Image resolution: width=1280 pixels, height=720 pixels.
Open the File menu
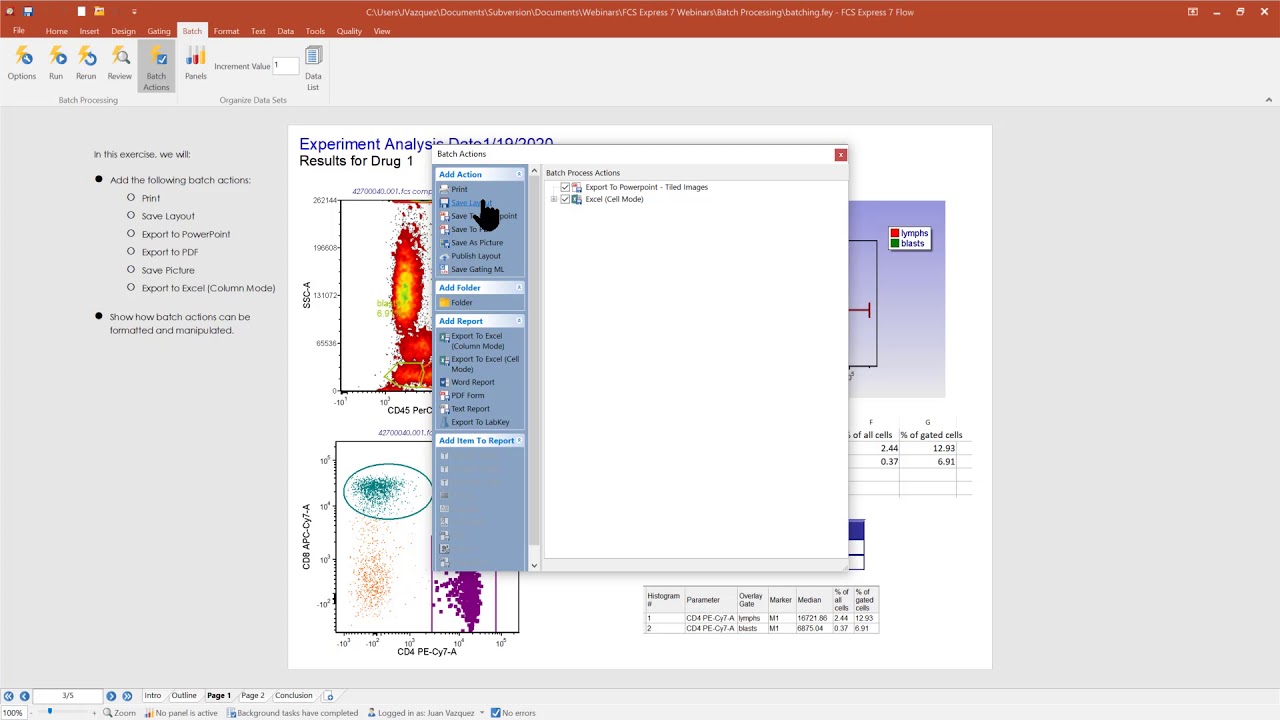coord(19,31)
